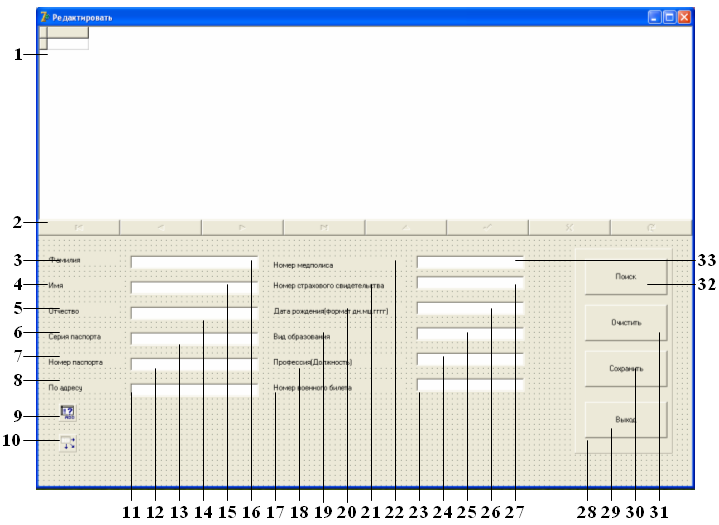Image resolution: width=719 pixels, height=525 pixels.
Task: Select the Номер страхового свидетельства label
Action: (328, 286)
